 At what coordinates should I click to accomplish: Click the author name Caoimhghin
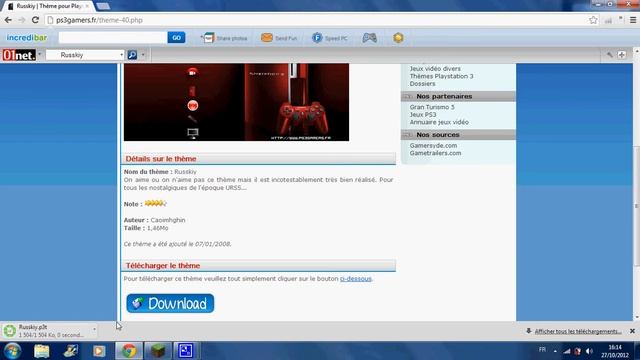coord(168,220)
